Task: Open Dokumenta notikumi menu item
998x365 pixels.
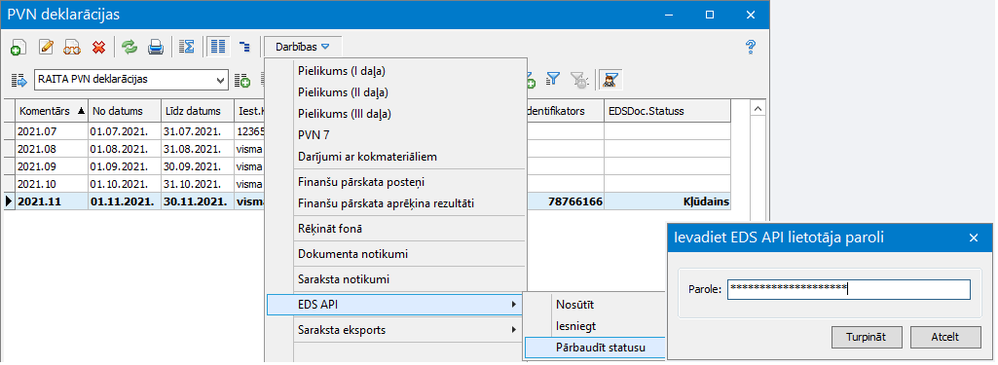Action: coord(353,254)
